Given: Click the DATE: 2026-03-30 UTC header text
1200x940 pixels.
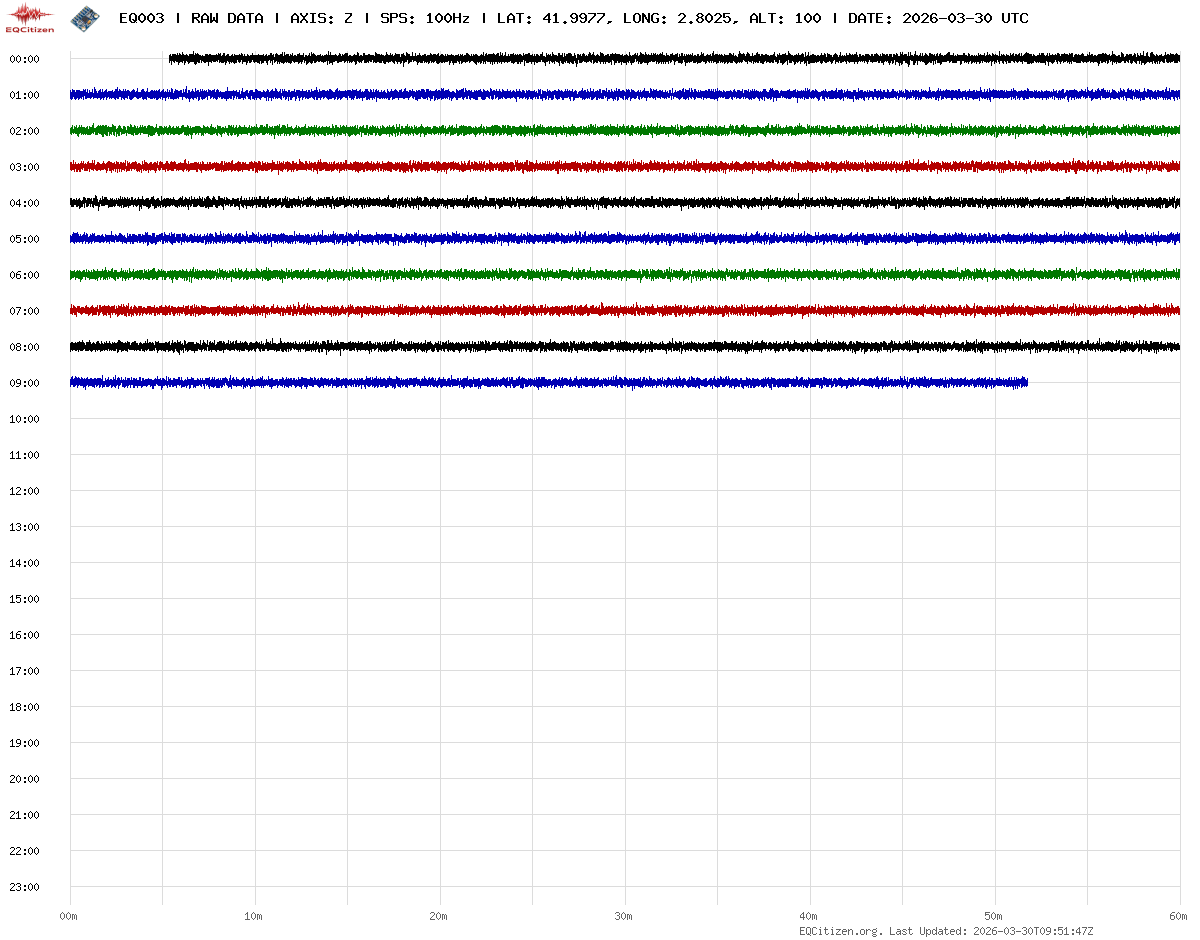Looking at the screenshot, I should (938, 18).
